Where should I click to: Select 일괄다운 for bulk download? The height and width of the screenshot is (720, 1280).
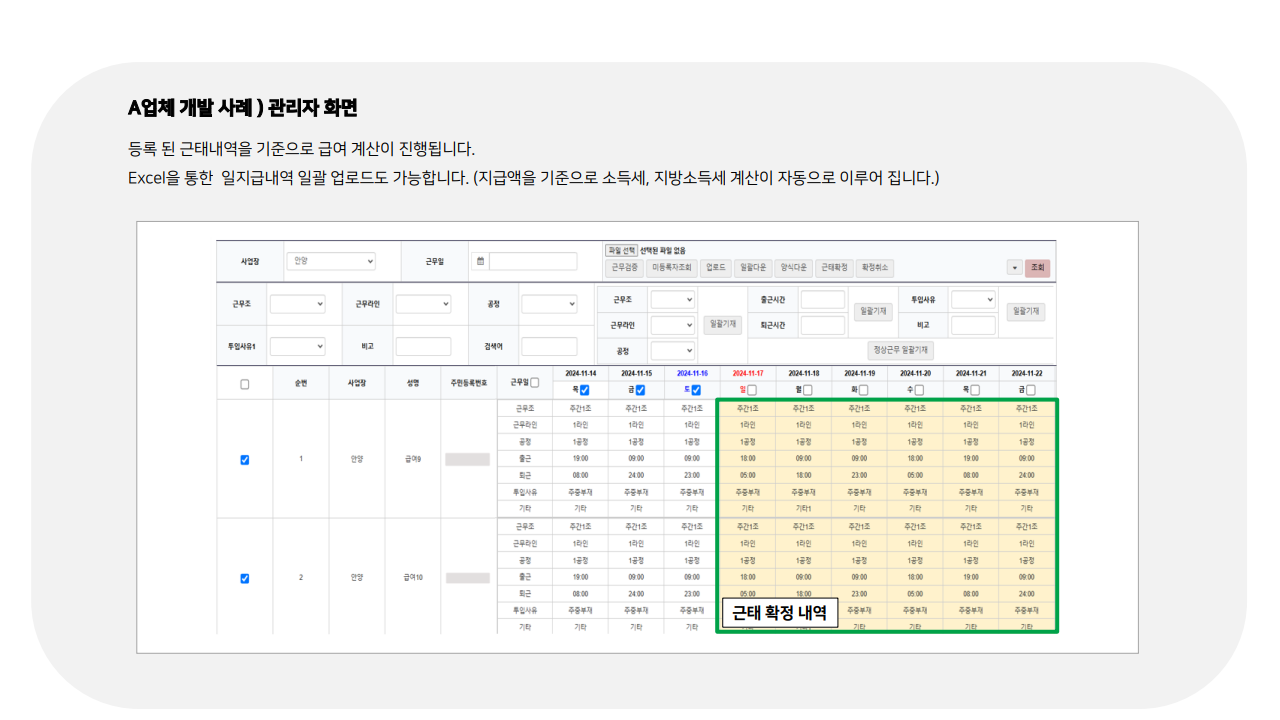754,266
